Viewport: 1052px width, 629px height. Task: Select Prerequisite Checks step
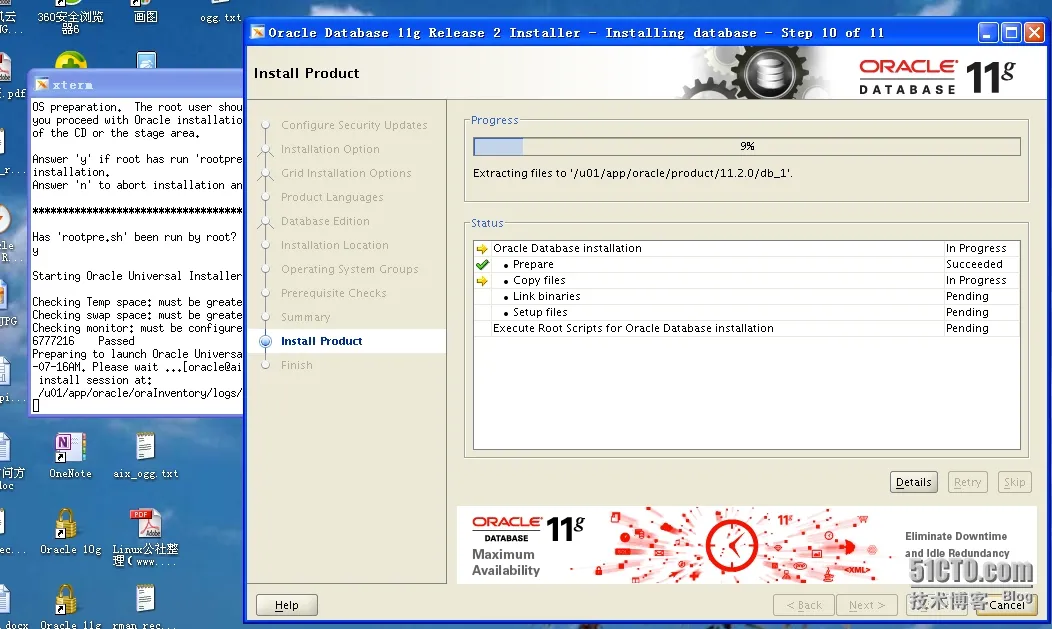tap(333, 293)
